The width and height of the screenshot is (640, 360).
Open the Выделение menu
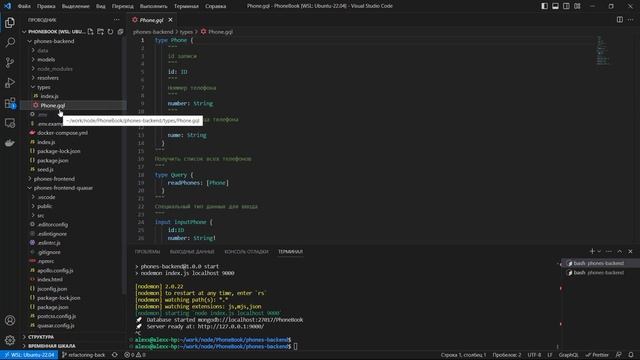point(76,6)
